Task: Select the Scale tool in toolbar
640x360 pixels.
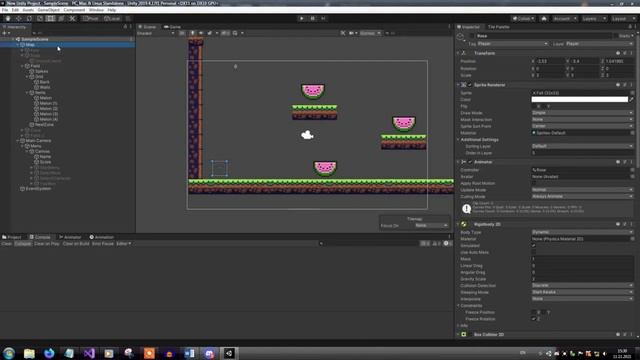Action: coord(40,18)
